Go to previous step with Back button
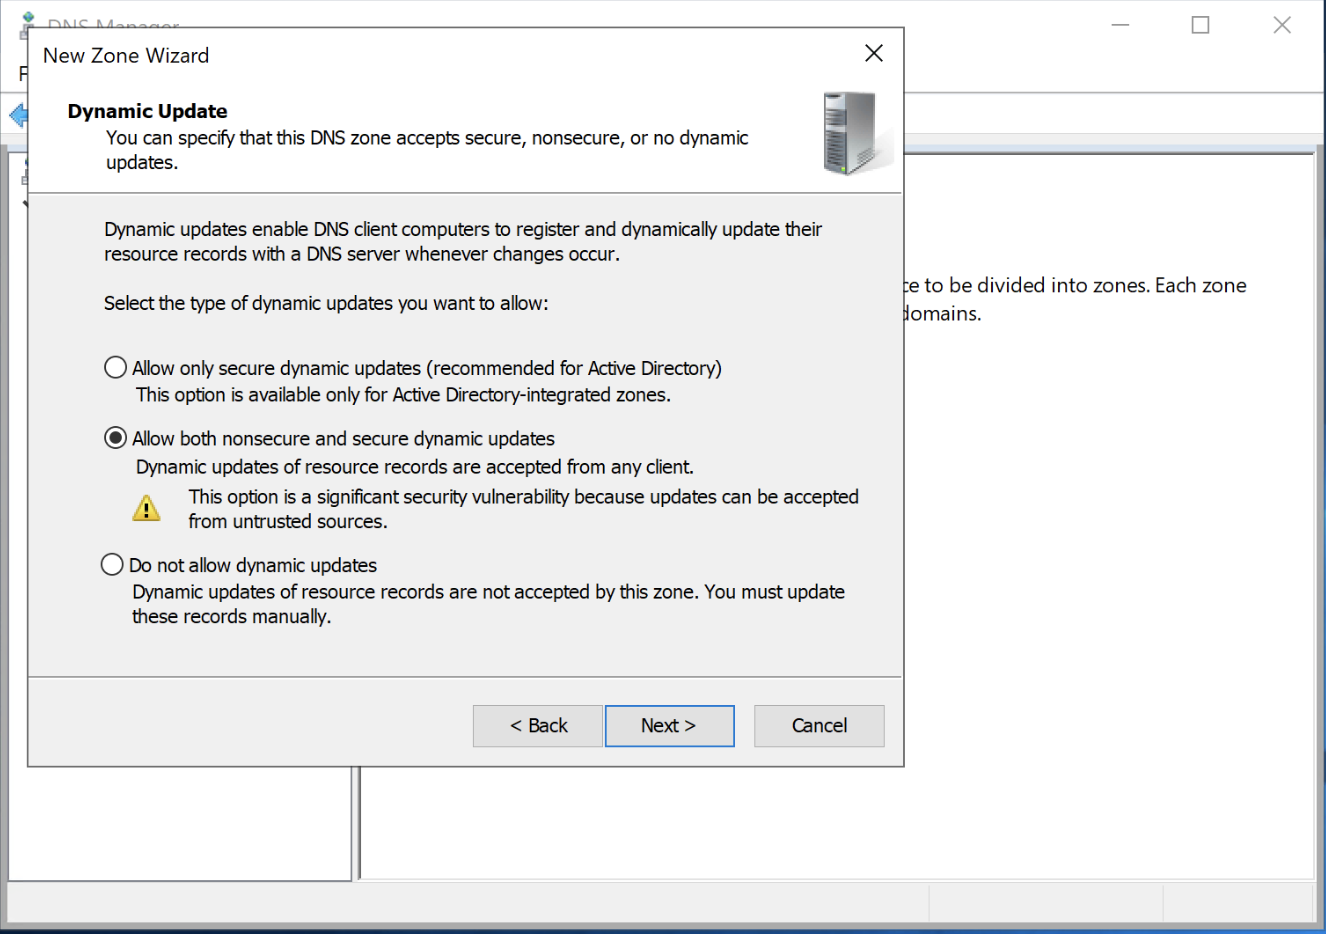The image size is (1326, 934). [538, 726]
